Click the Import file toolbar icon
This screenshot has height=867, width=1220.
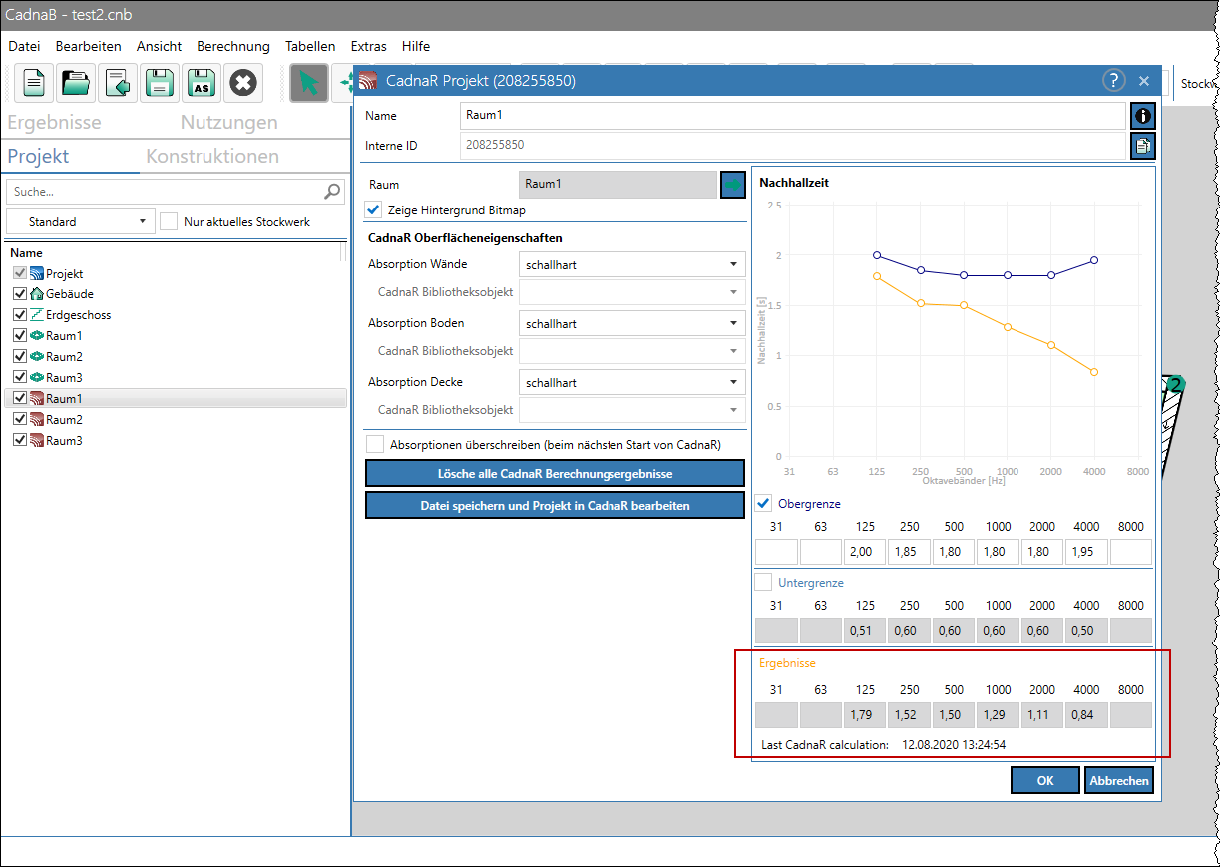click(x=118, y=83)
